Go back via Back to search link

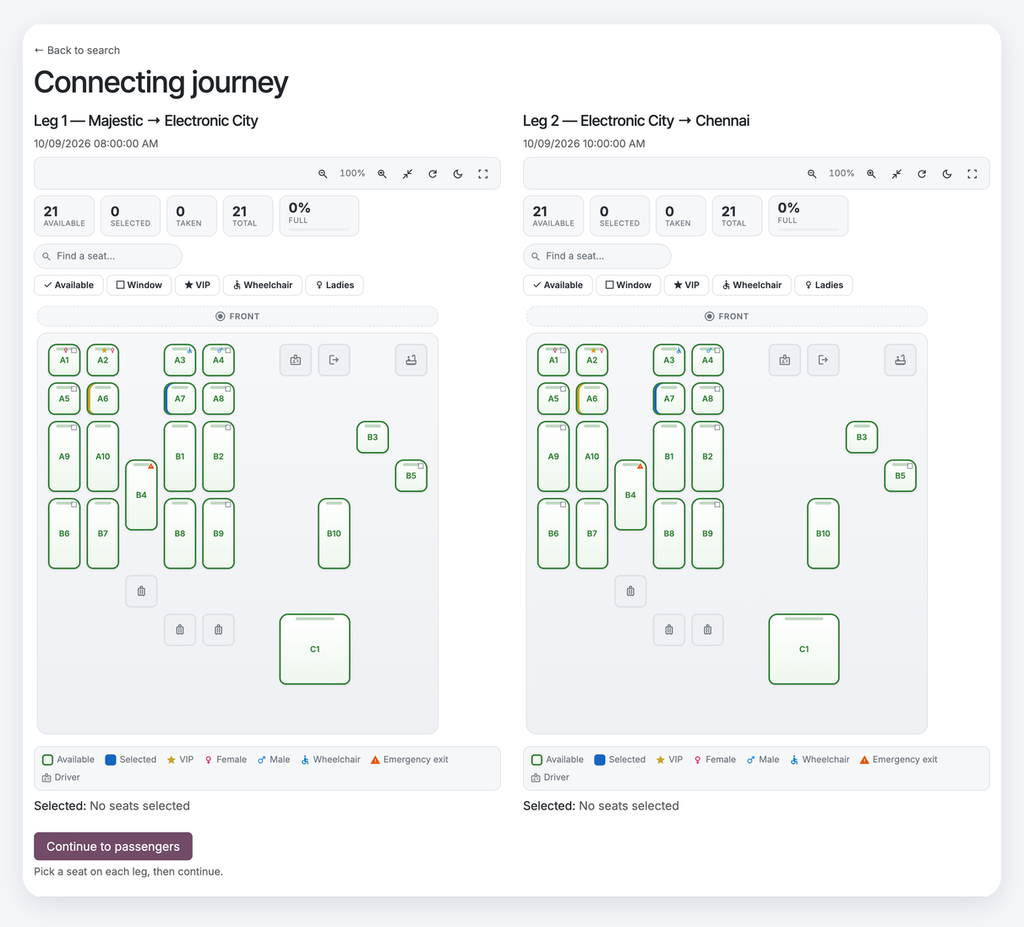[x=77, y=50]
